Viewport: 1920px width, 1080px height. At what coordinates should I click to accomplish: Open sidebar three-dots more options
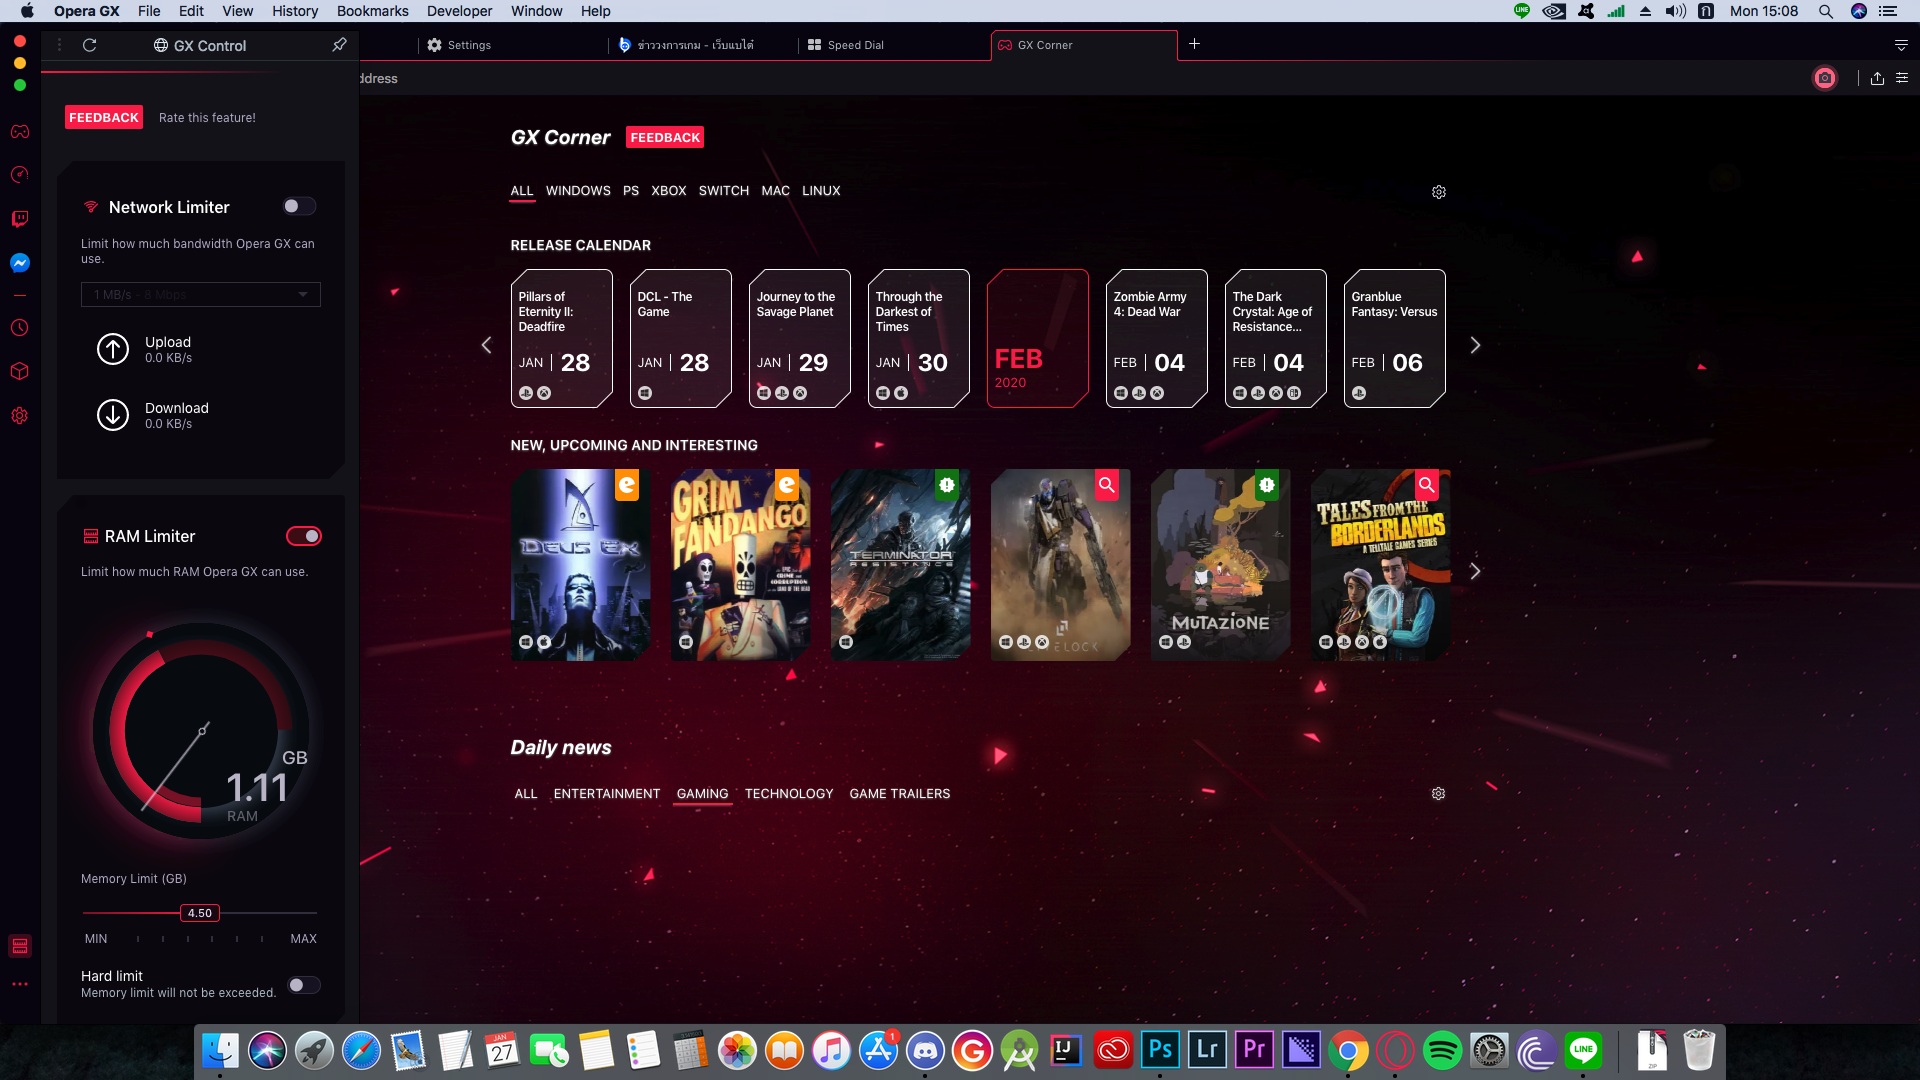(20, 984)
